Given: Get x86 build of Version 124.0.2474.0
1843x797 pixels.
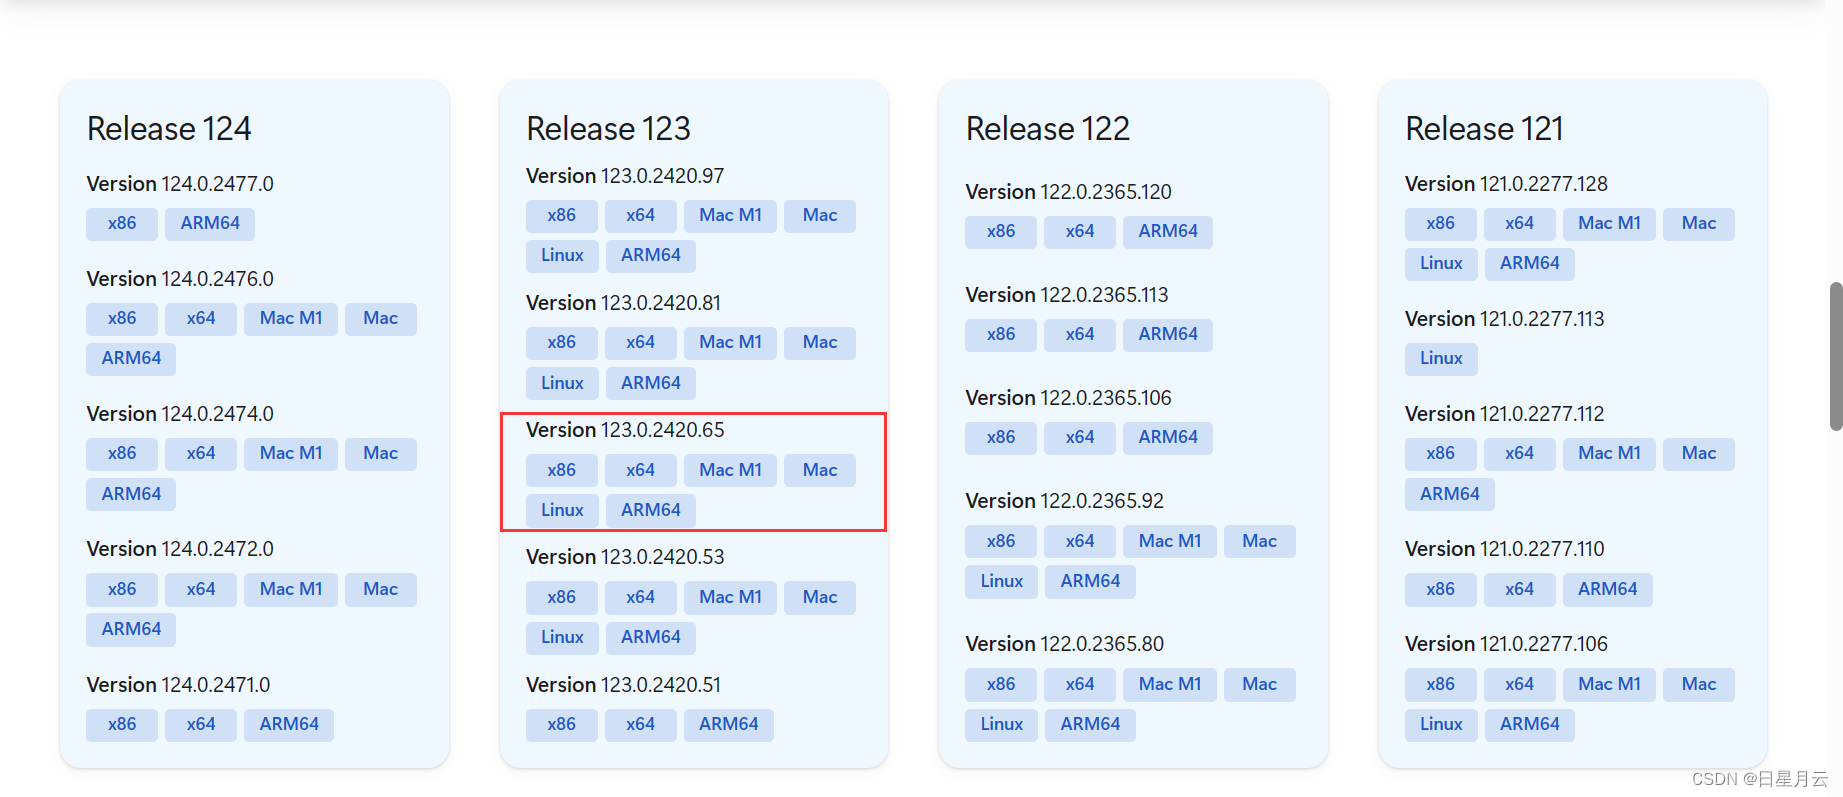Looking at the screenshot, I should point(122,454).
